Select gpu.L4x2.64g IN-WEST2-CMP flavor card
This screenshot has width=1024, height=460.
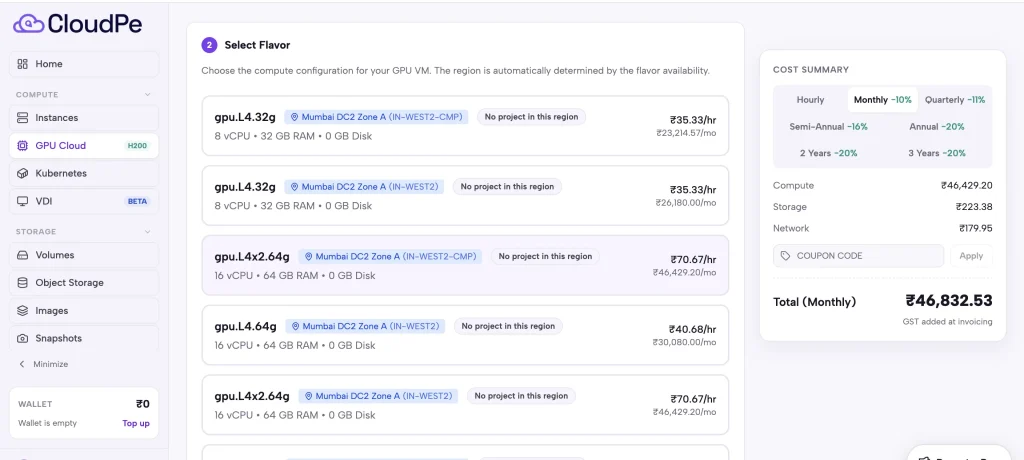pyautogui.click(x=465, y=265)
